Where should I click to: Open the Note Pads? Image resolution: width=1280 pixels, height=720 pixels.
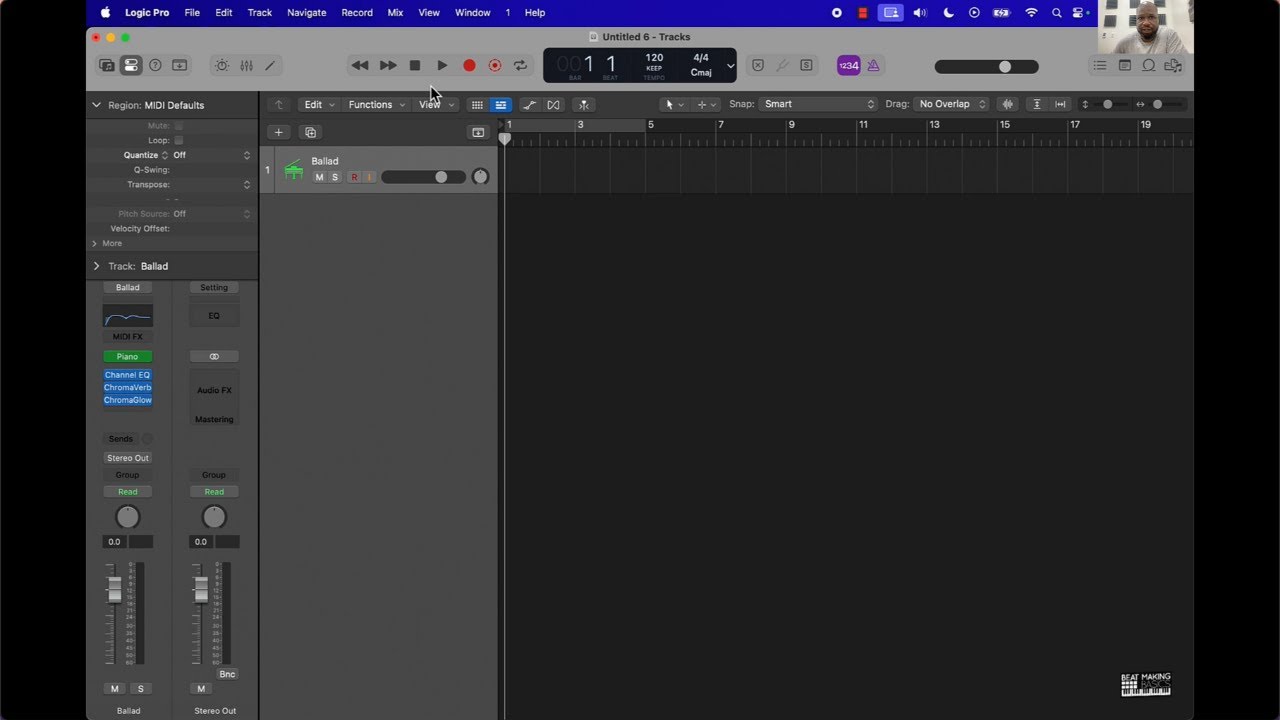click(1125, 66)
